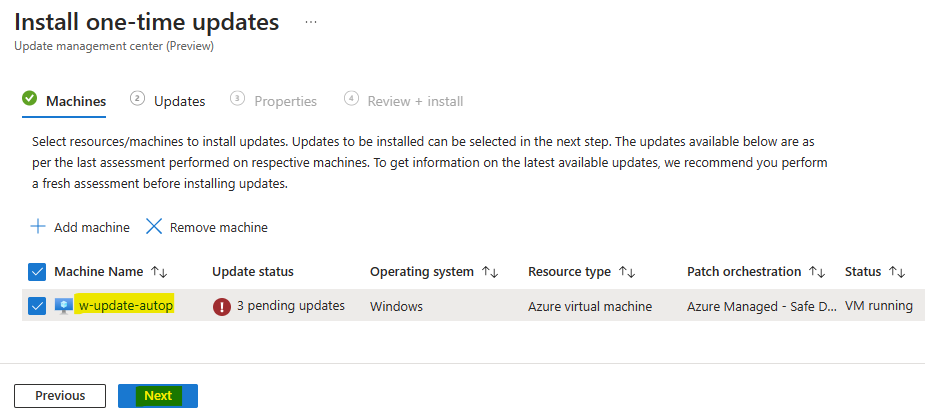Click the virtual machine icon beside w-update-autop
The height and width of the screenshot is (418, 925).
point(64,306)
